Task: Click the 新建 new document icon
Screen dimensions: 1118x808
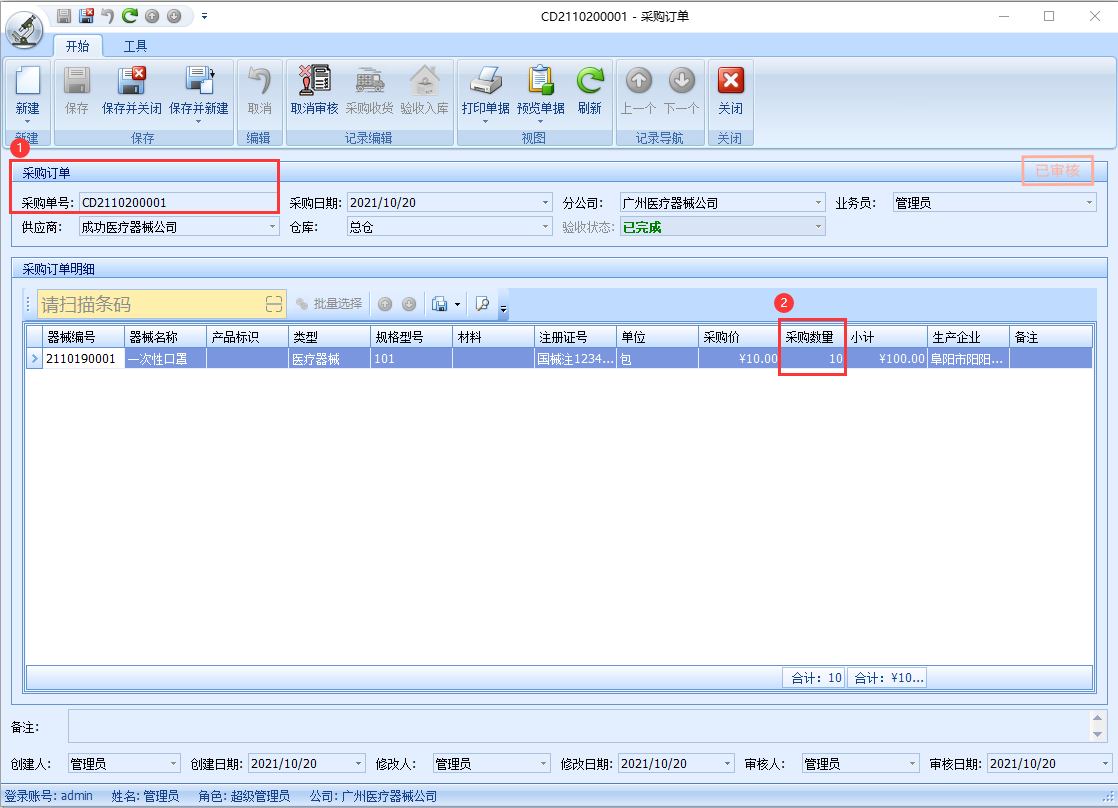Action: [27, 81]
